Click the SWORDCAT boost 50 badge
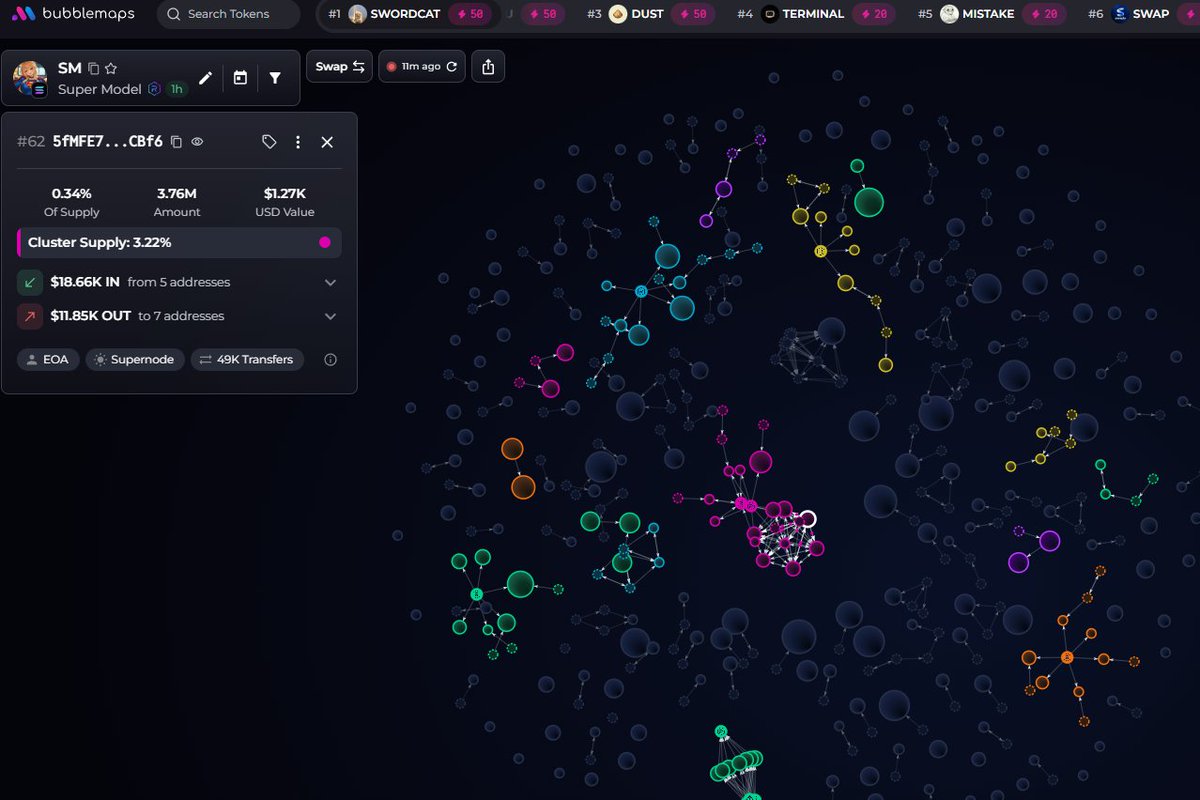This screenshot has height=800, width=1200. click(x=470, y=14)
